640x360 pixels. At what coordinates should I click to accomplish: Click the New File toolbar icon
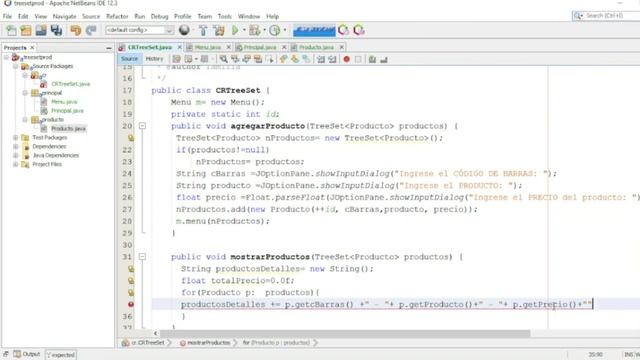tap(11, 30)
